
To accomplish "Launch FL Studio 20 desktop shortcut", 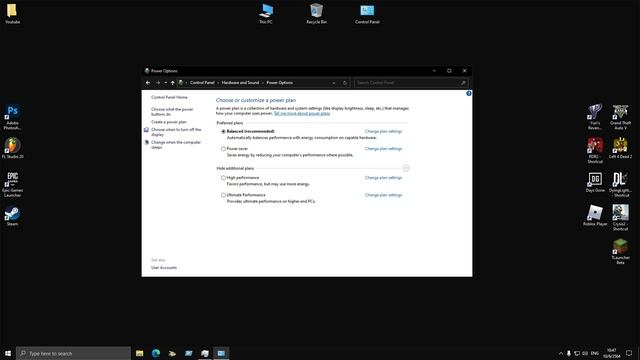I will coord(12,148).
